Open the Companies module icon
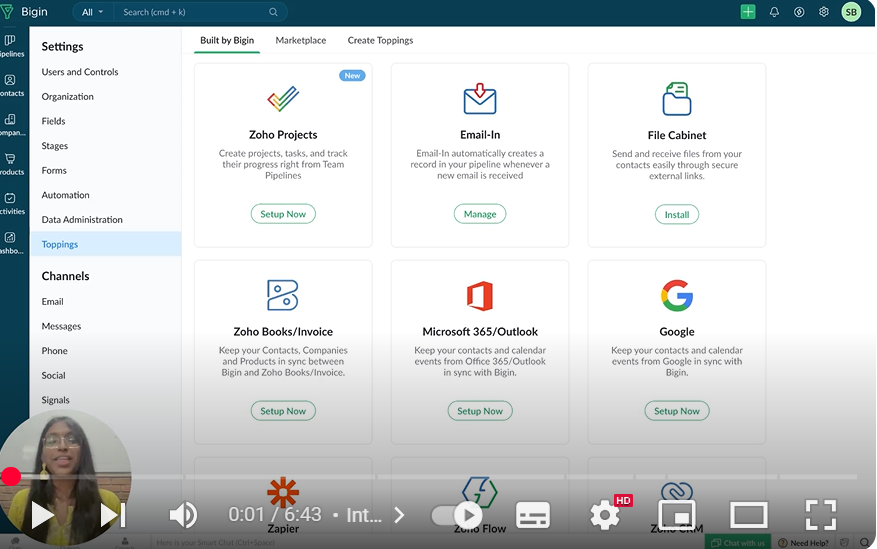 10,119
